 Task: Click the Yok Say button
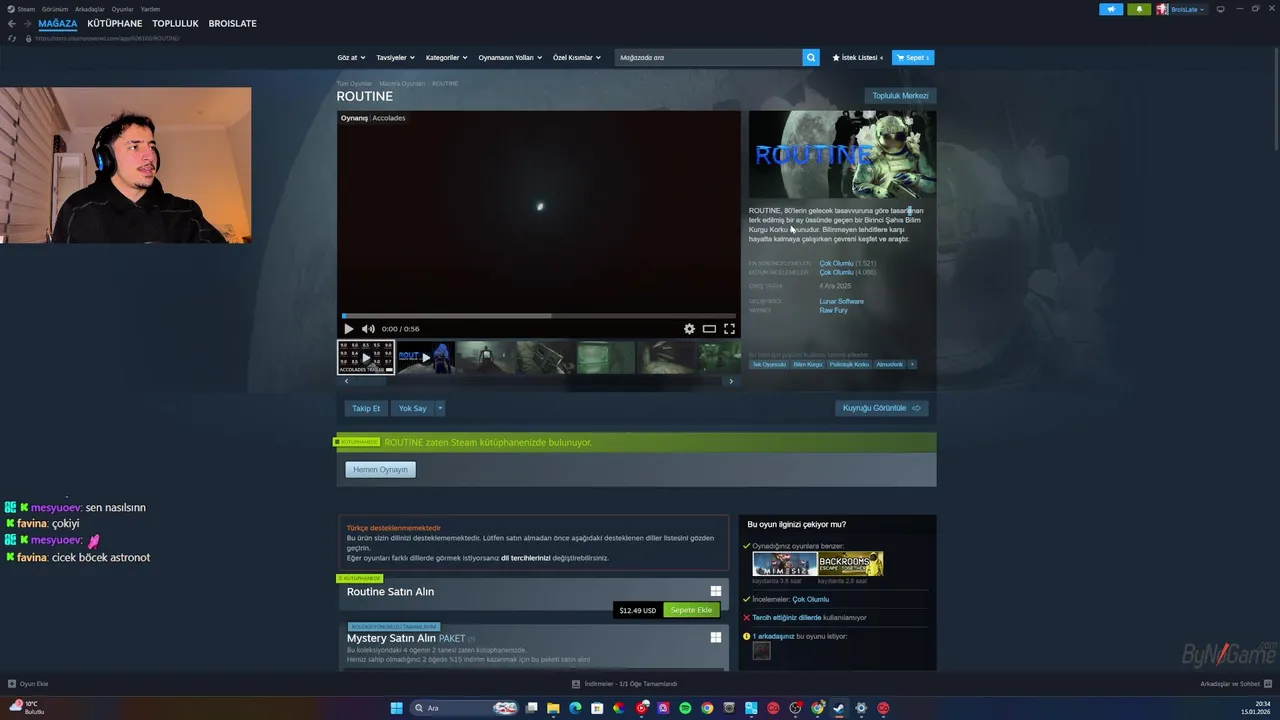coord(412,408)
